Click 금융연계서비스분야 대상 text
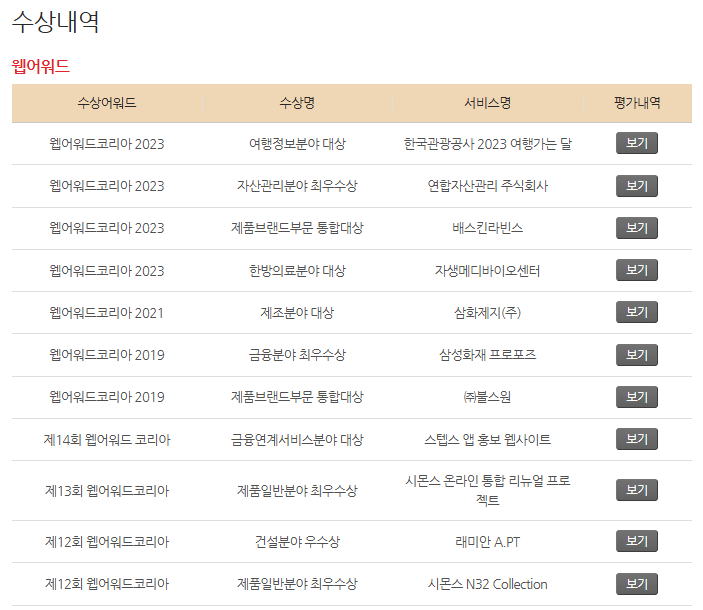Viewport: 703px width, 610px height. point(297,440)
